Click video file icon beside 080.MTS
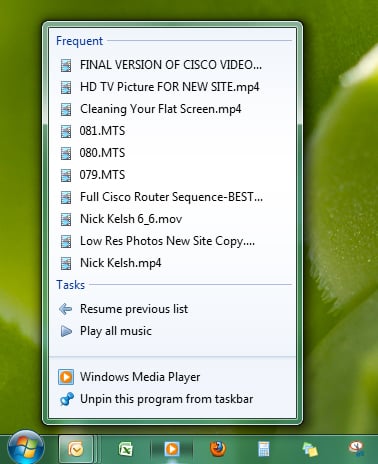This screenshot has height=464, width=378. pos(66,153)
